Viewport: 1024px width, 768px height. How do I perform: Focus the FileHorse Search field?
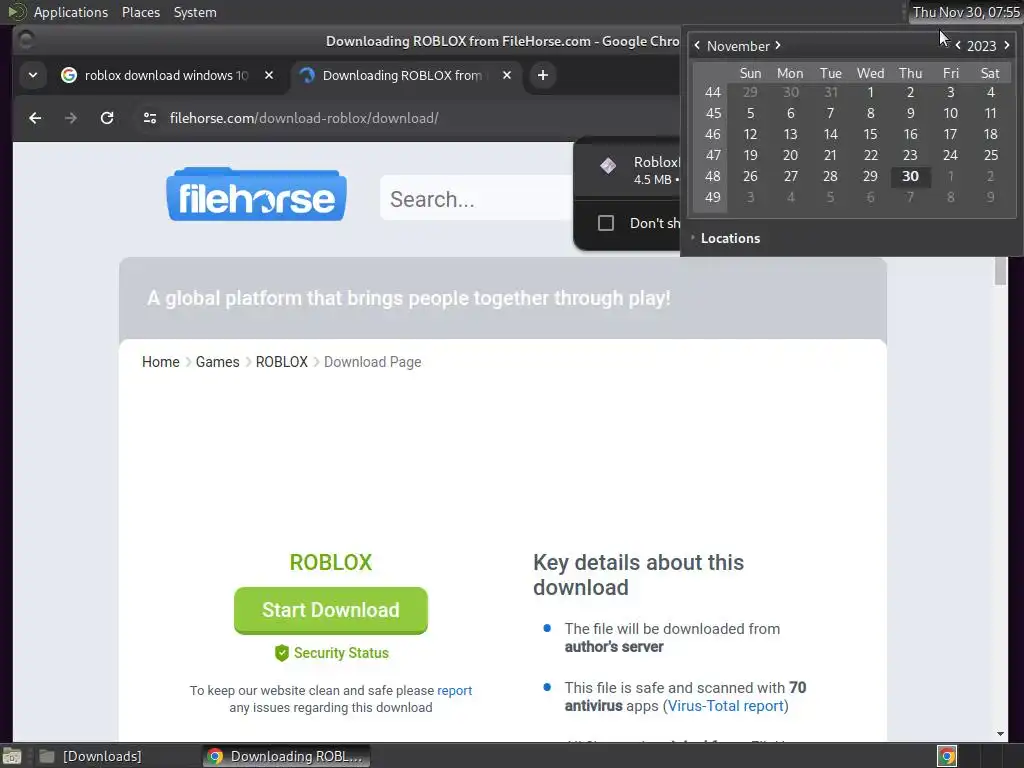click(477, 199)
